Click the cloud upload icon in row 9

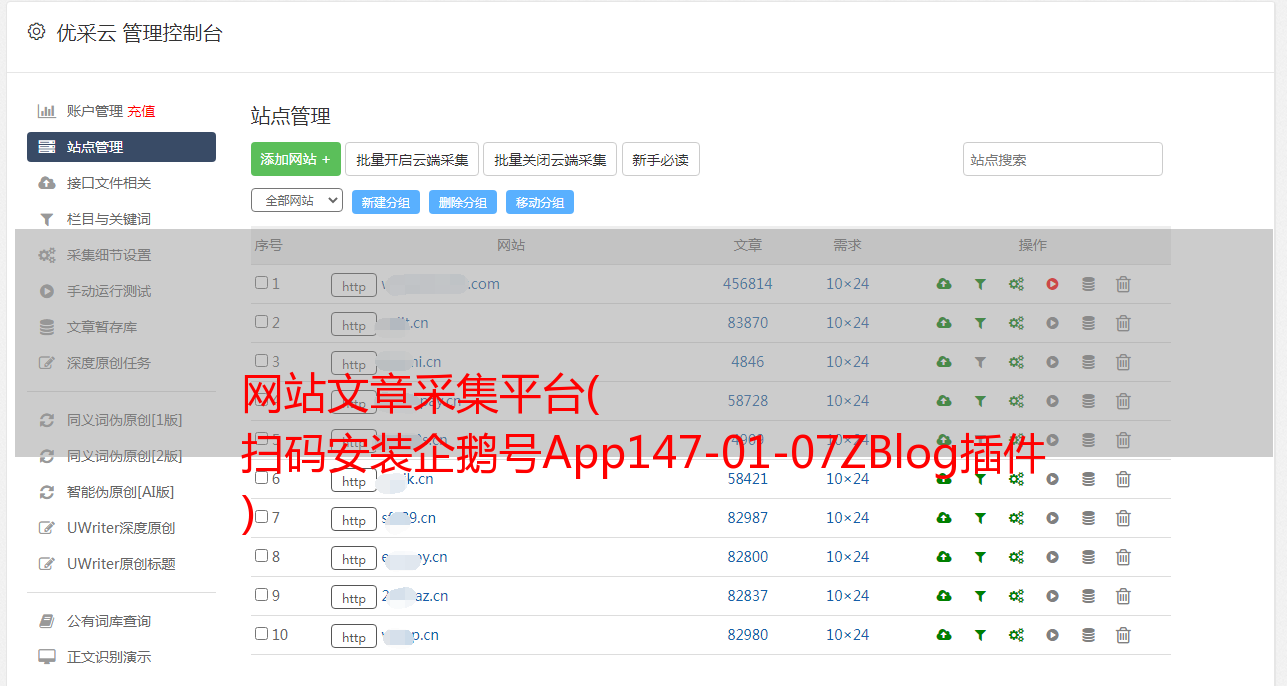pyautogui.click(x=944, y=596)
